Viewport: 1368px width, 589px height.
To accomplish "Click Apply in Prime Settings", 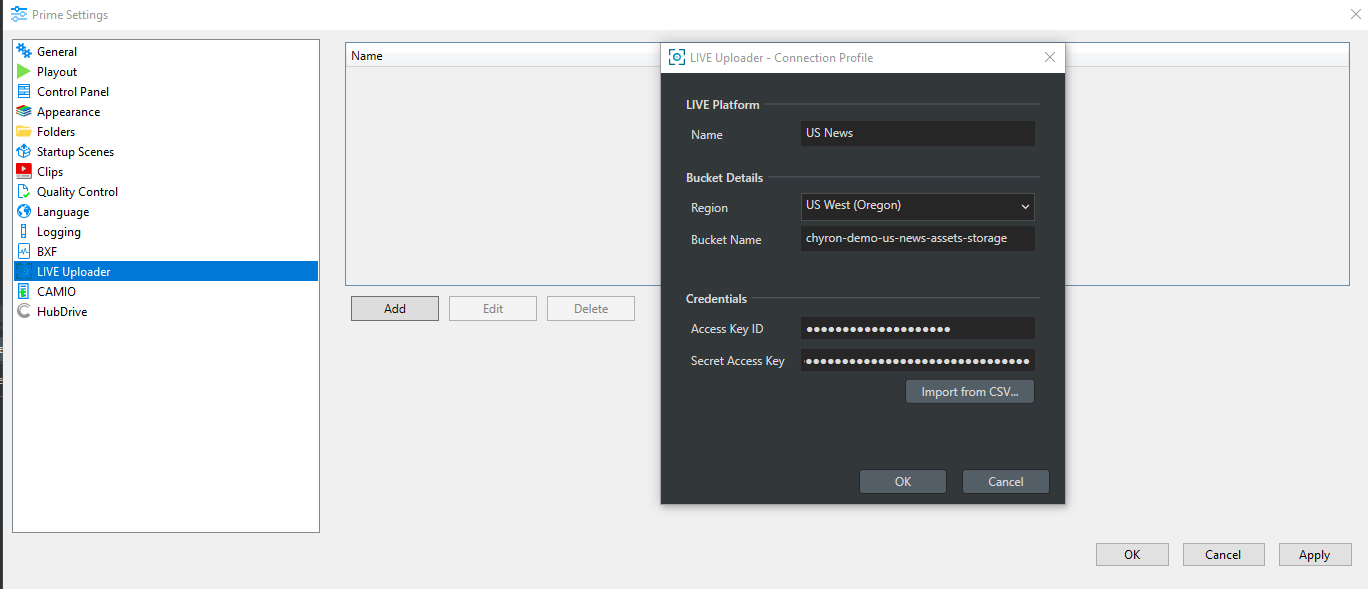I will 1313,555.
